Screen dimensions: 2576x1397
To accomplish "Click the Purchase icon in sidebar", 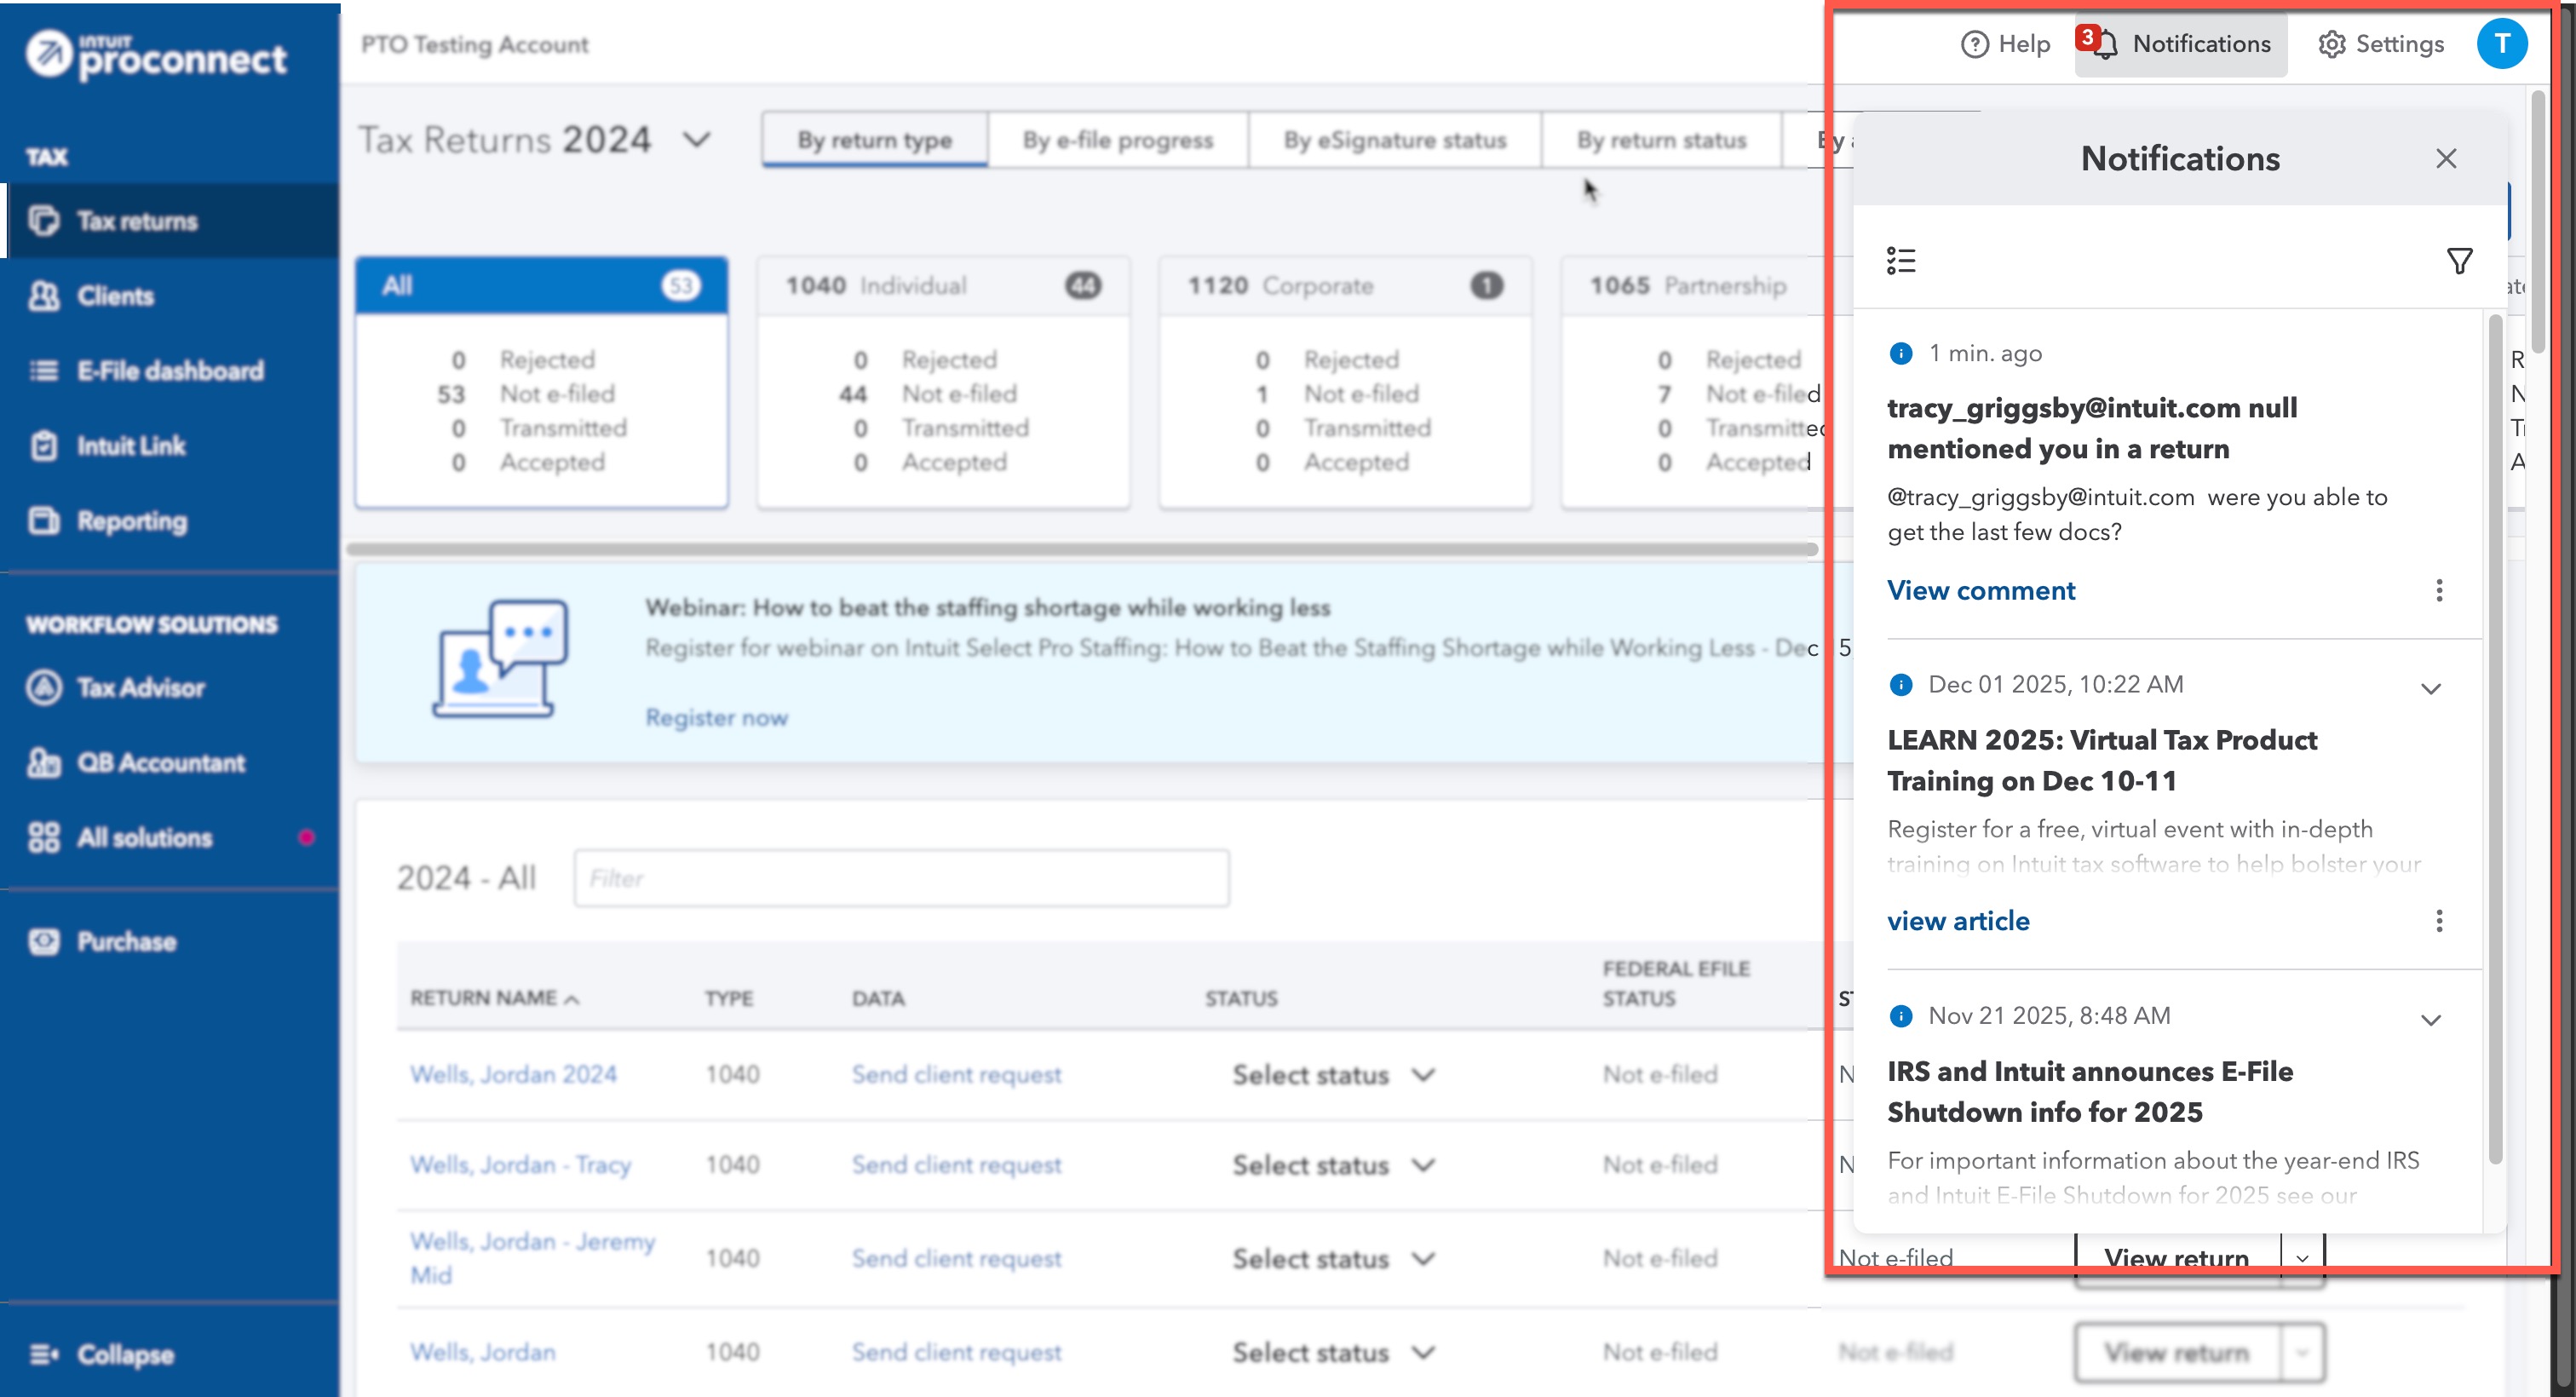I will click(44, 942).
